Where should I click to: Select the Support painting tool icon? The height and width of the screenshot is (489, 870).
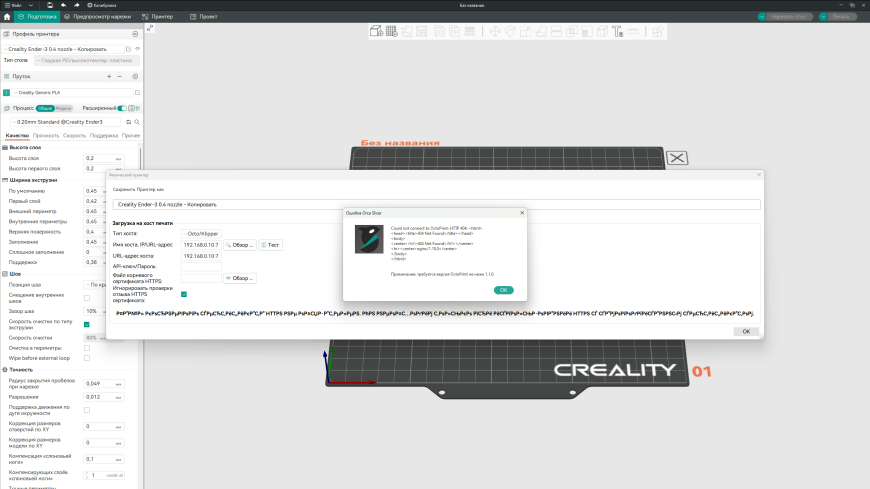(587, 32)
